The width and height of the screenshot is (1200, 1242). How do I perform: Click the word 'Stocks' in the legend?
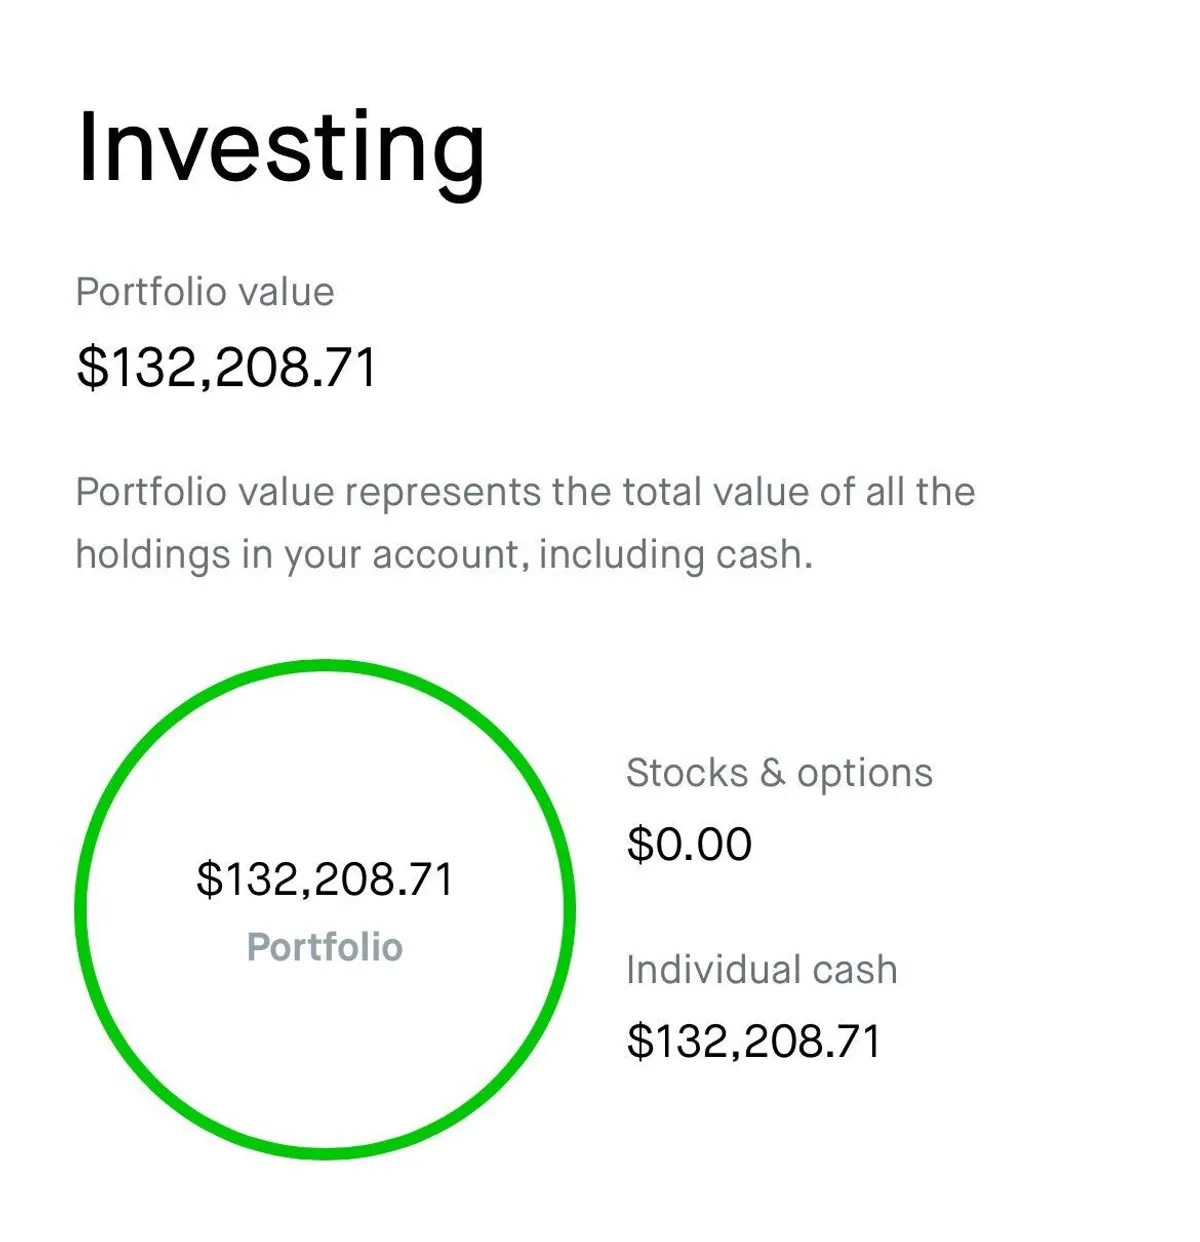[687, 773]
